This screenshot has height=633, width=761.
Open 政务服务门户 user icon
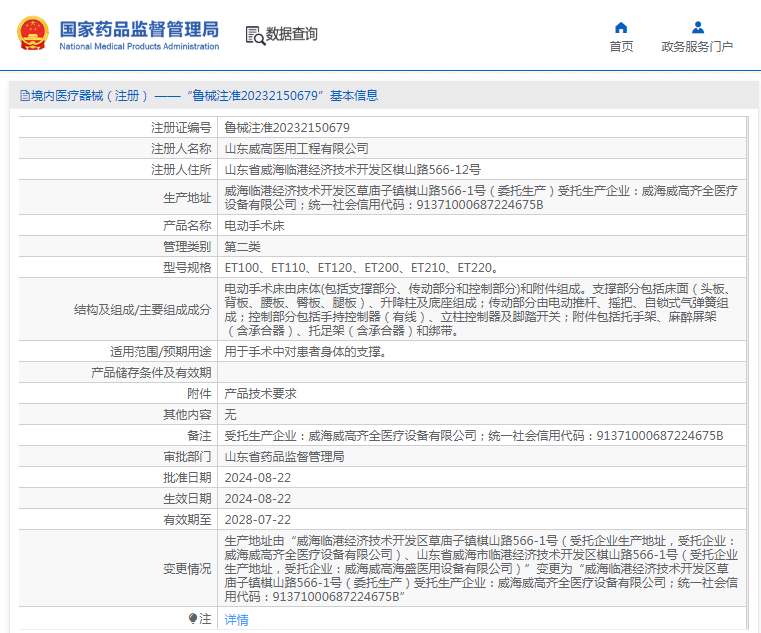pyautogui.click(x=698, y=27)
